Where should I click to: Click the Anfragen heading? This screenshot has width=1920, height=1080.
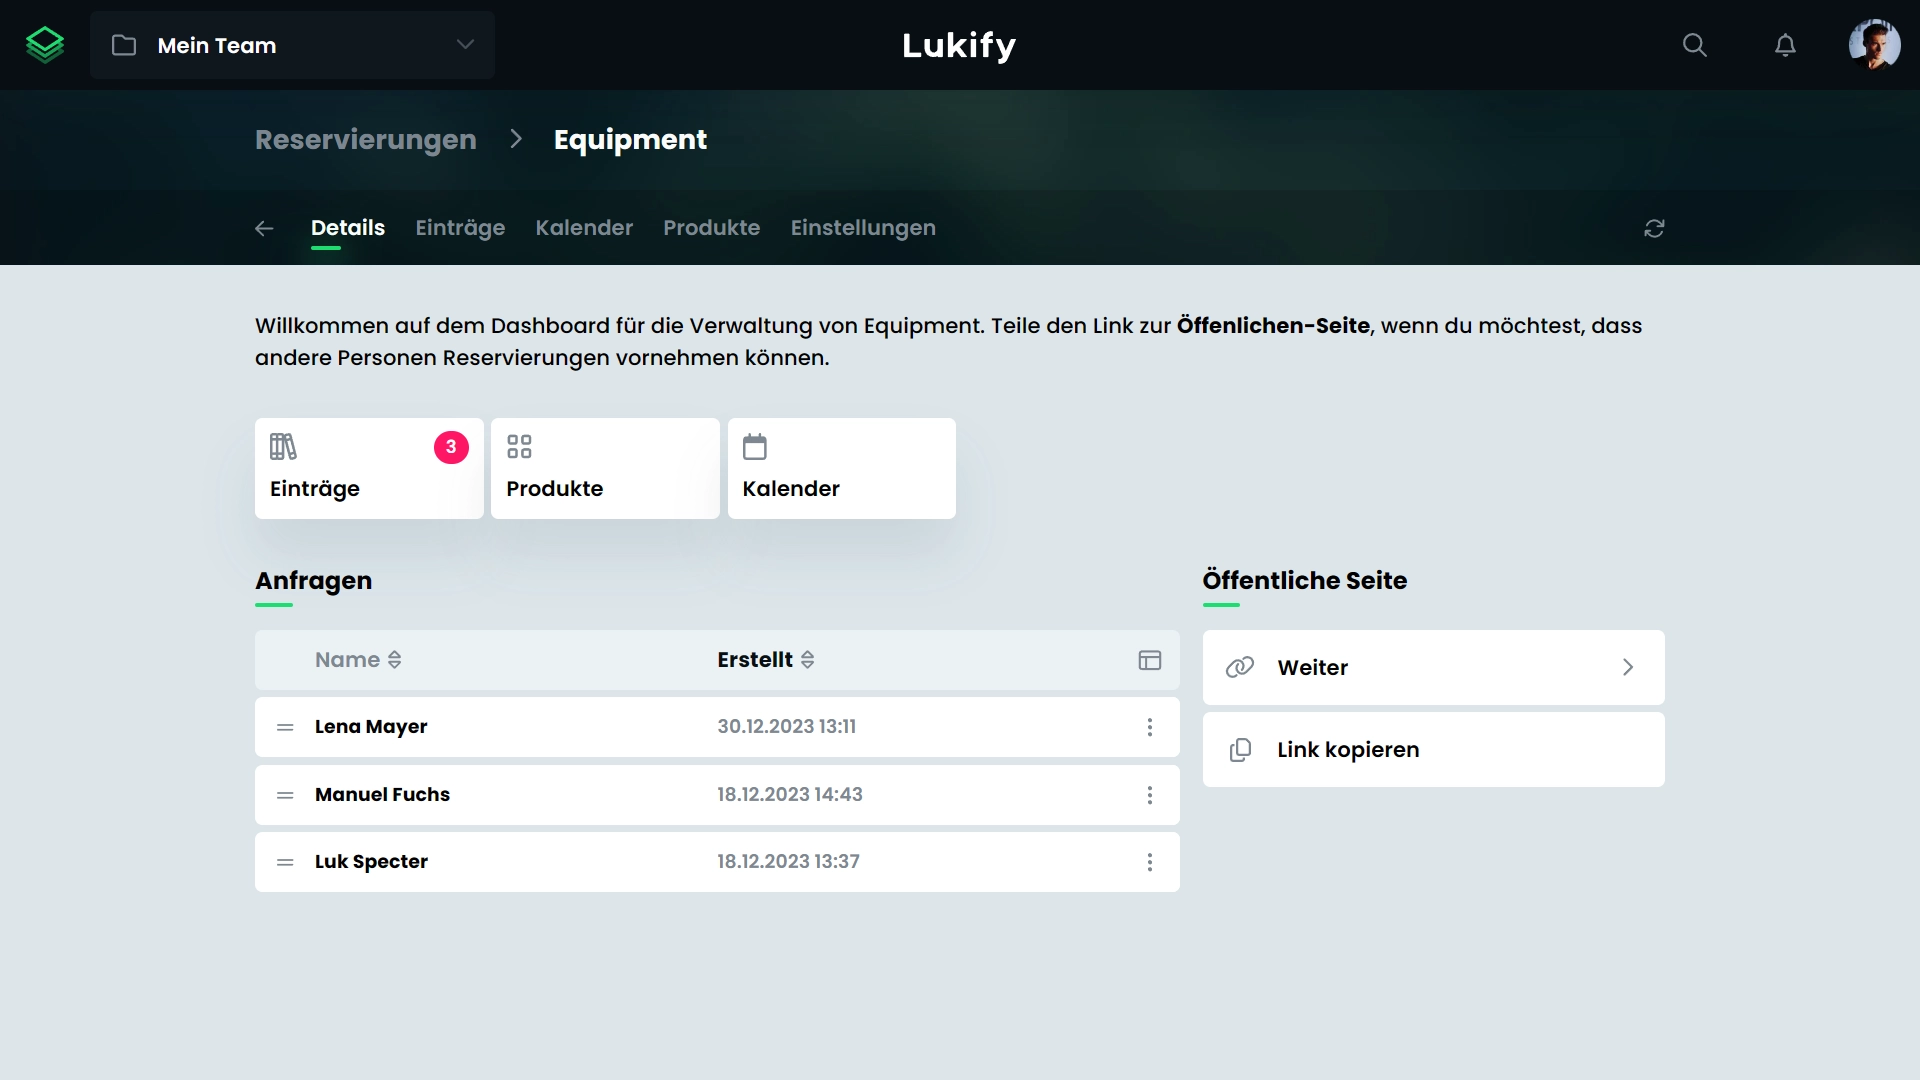pyautogui.click(x=313, y=581)
